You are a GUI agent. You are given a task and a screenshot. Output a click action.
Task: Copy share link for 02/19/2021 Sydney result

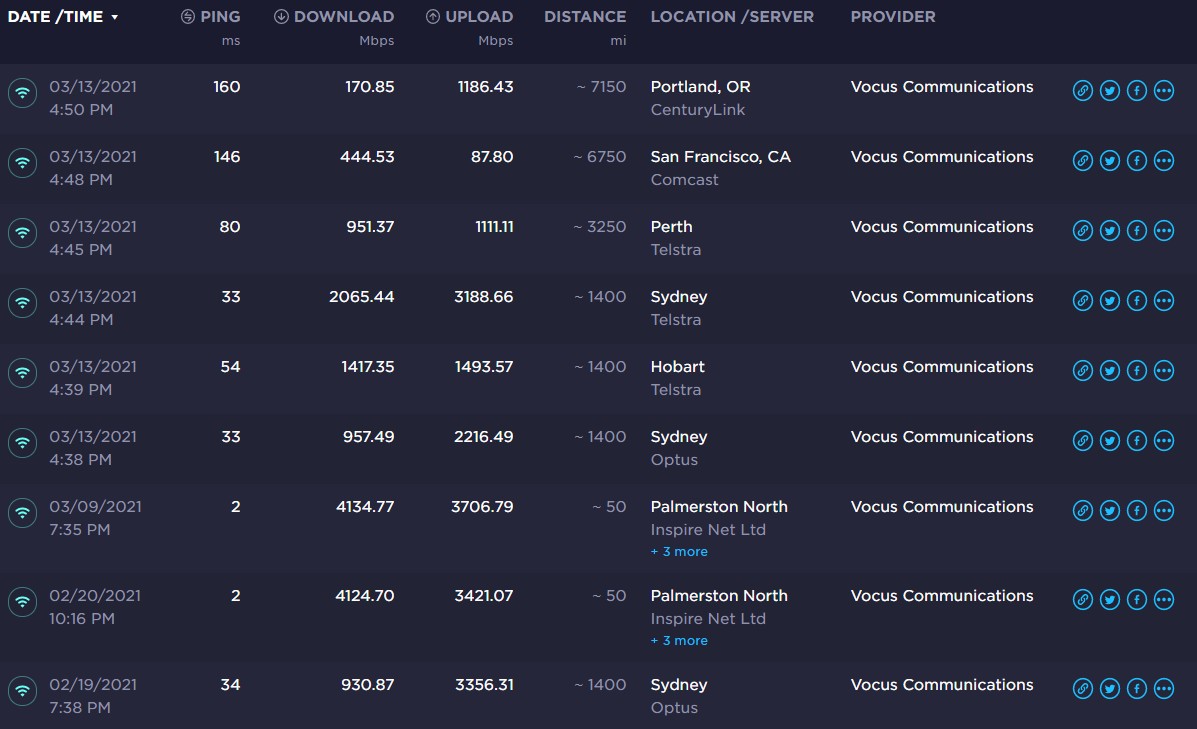point(1082,689)
